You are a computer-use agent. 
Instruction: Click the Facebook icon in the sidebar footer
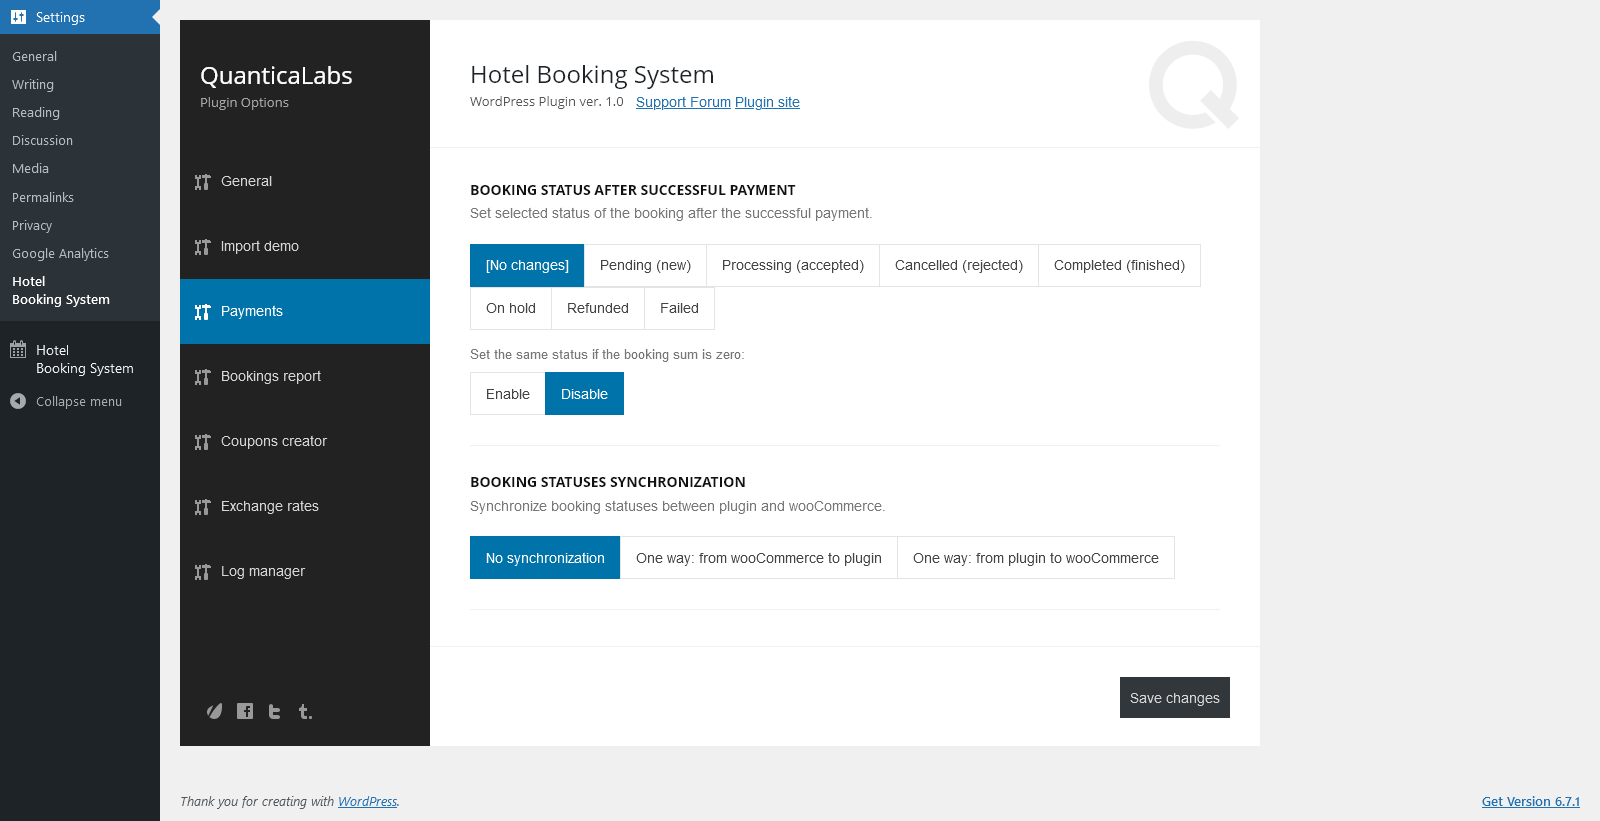(x=245, y=711)
